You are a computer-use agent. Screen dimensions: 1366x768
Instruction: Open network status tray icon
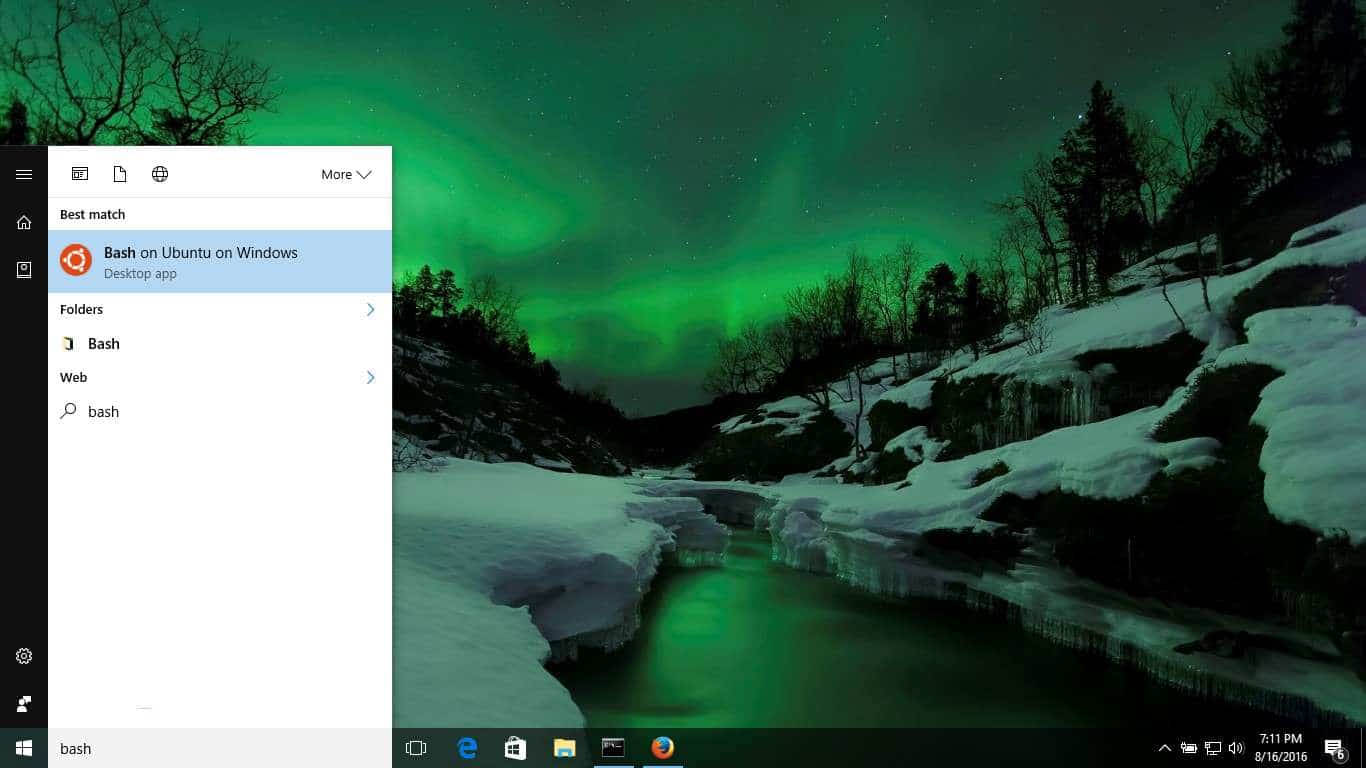click(x=1213, y=748)
